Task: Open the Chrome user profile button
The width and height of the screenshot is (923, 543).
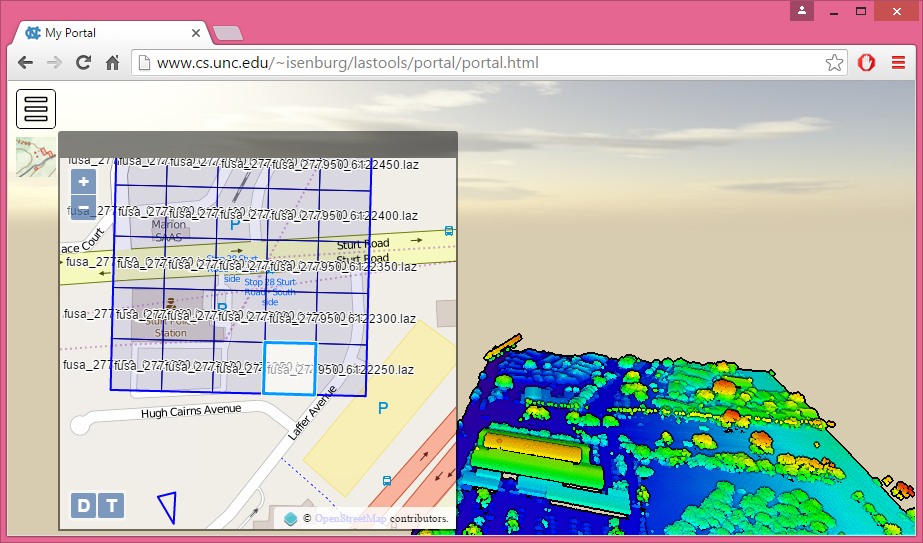Action: 801,10
